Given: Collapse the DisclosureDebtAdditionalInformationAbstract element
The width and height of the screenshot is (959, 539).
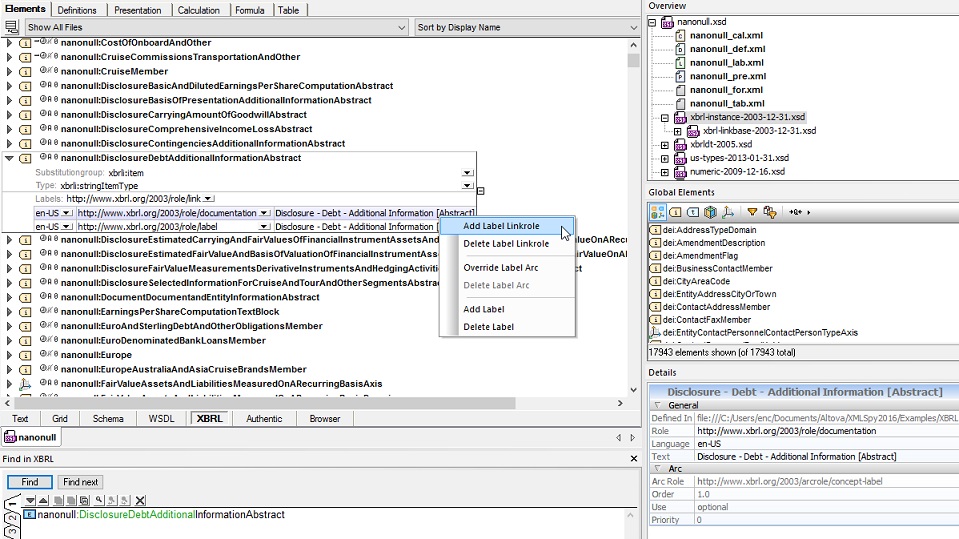Looking at the screenshot, I should pos(9,158).
